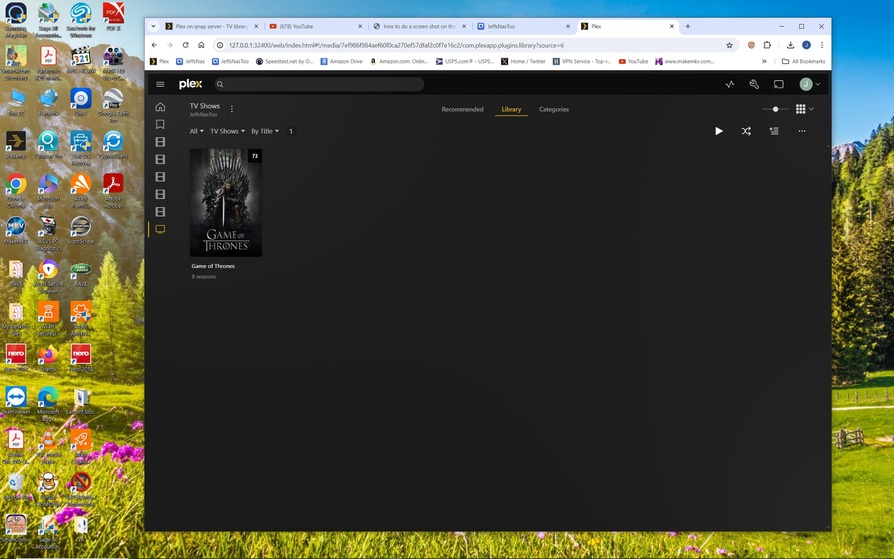Click the Game of Thrones title link
894x559 pixels.
pos(213,266)
